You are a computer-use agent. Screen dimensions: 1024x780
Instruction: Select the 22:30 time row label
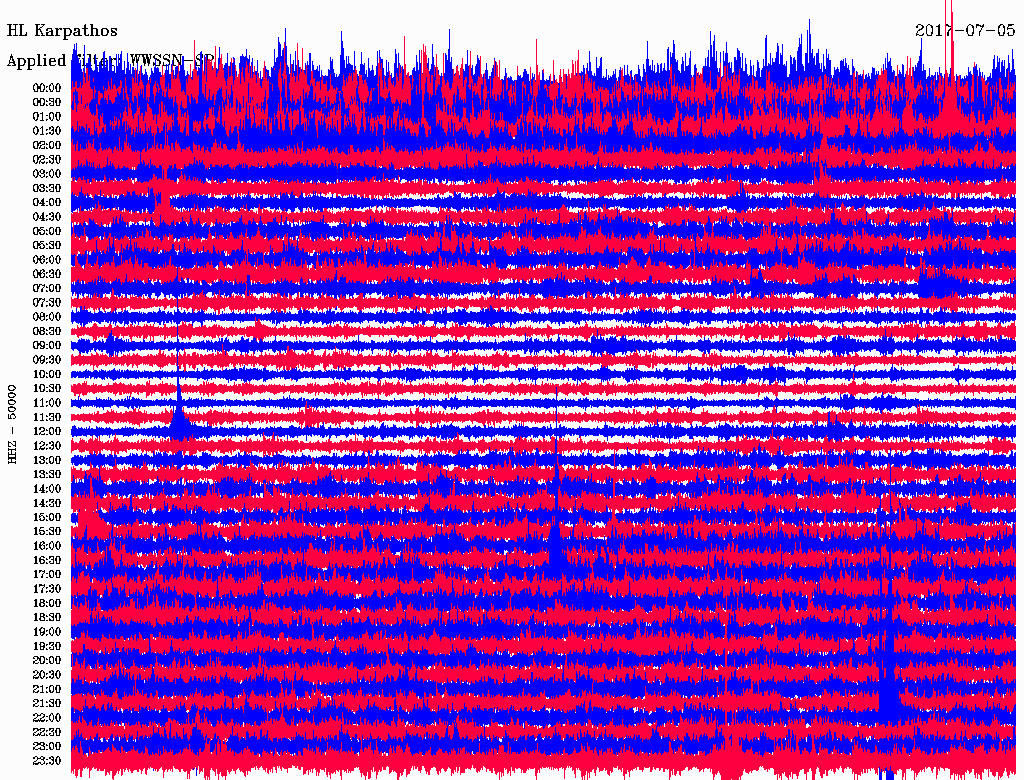coord(47,732)
